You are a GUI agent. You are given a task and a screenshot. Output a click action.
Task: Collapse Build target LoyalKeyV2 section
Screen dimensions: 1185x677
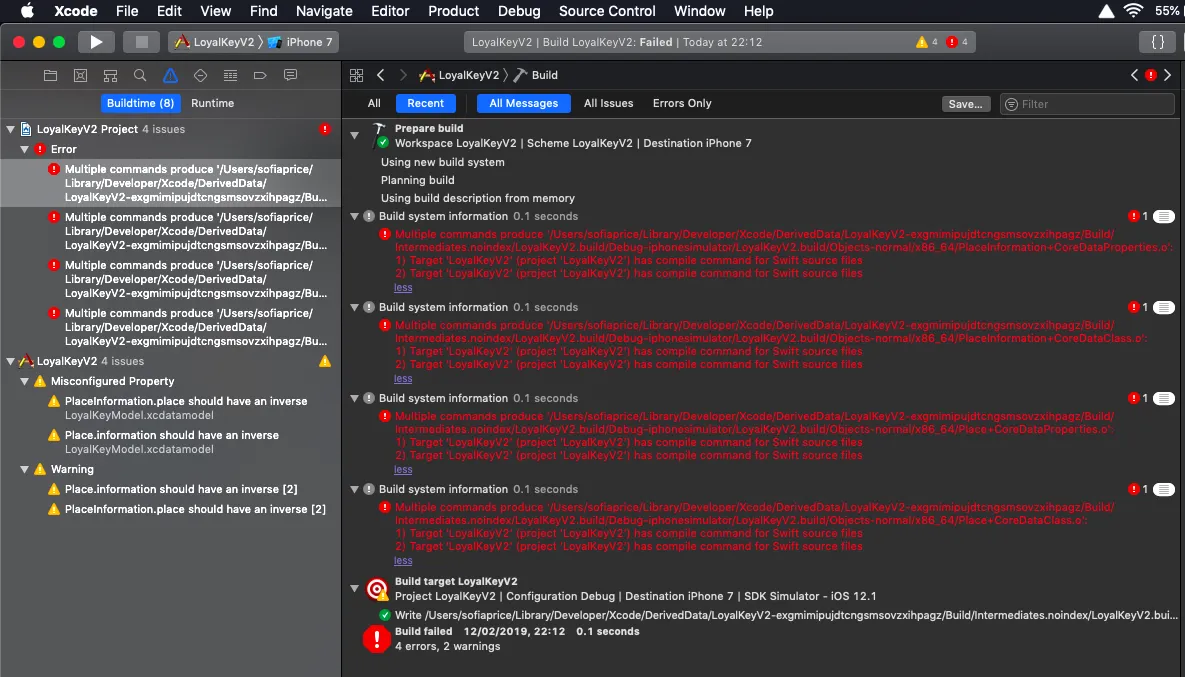tap(354, 589)
